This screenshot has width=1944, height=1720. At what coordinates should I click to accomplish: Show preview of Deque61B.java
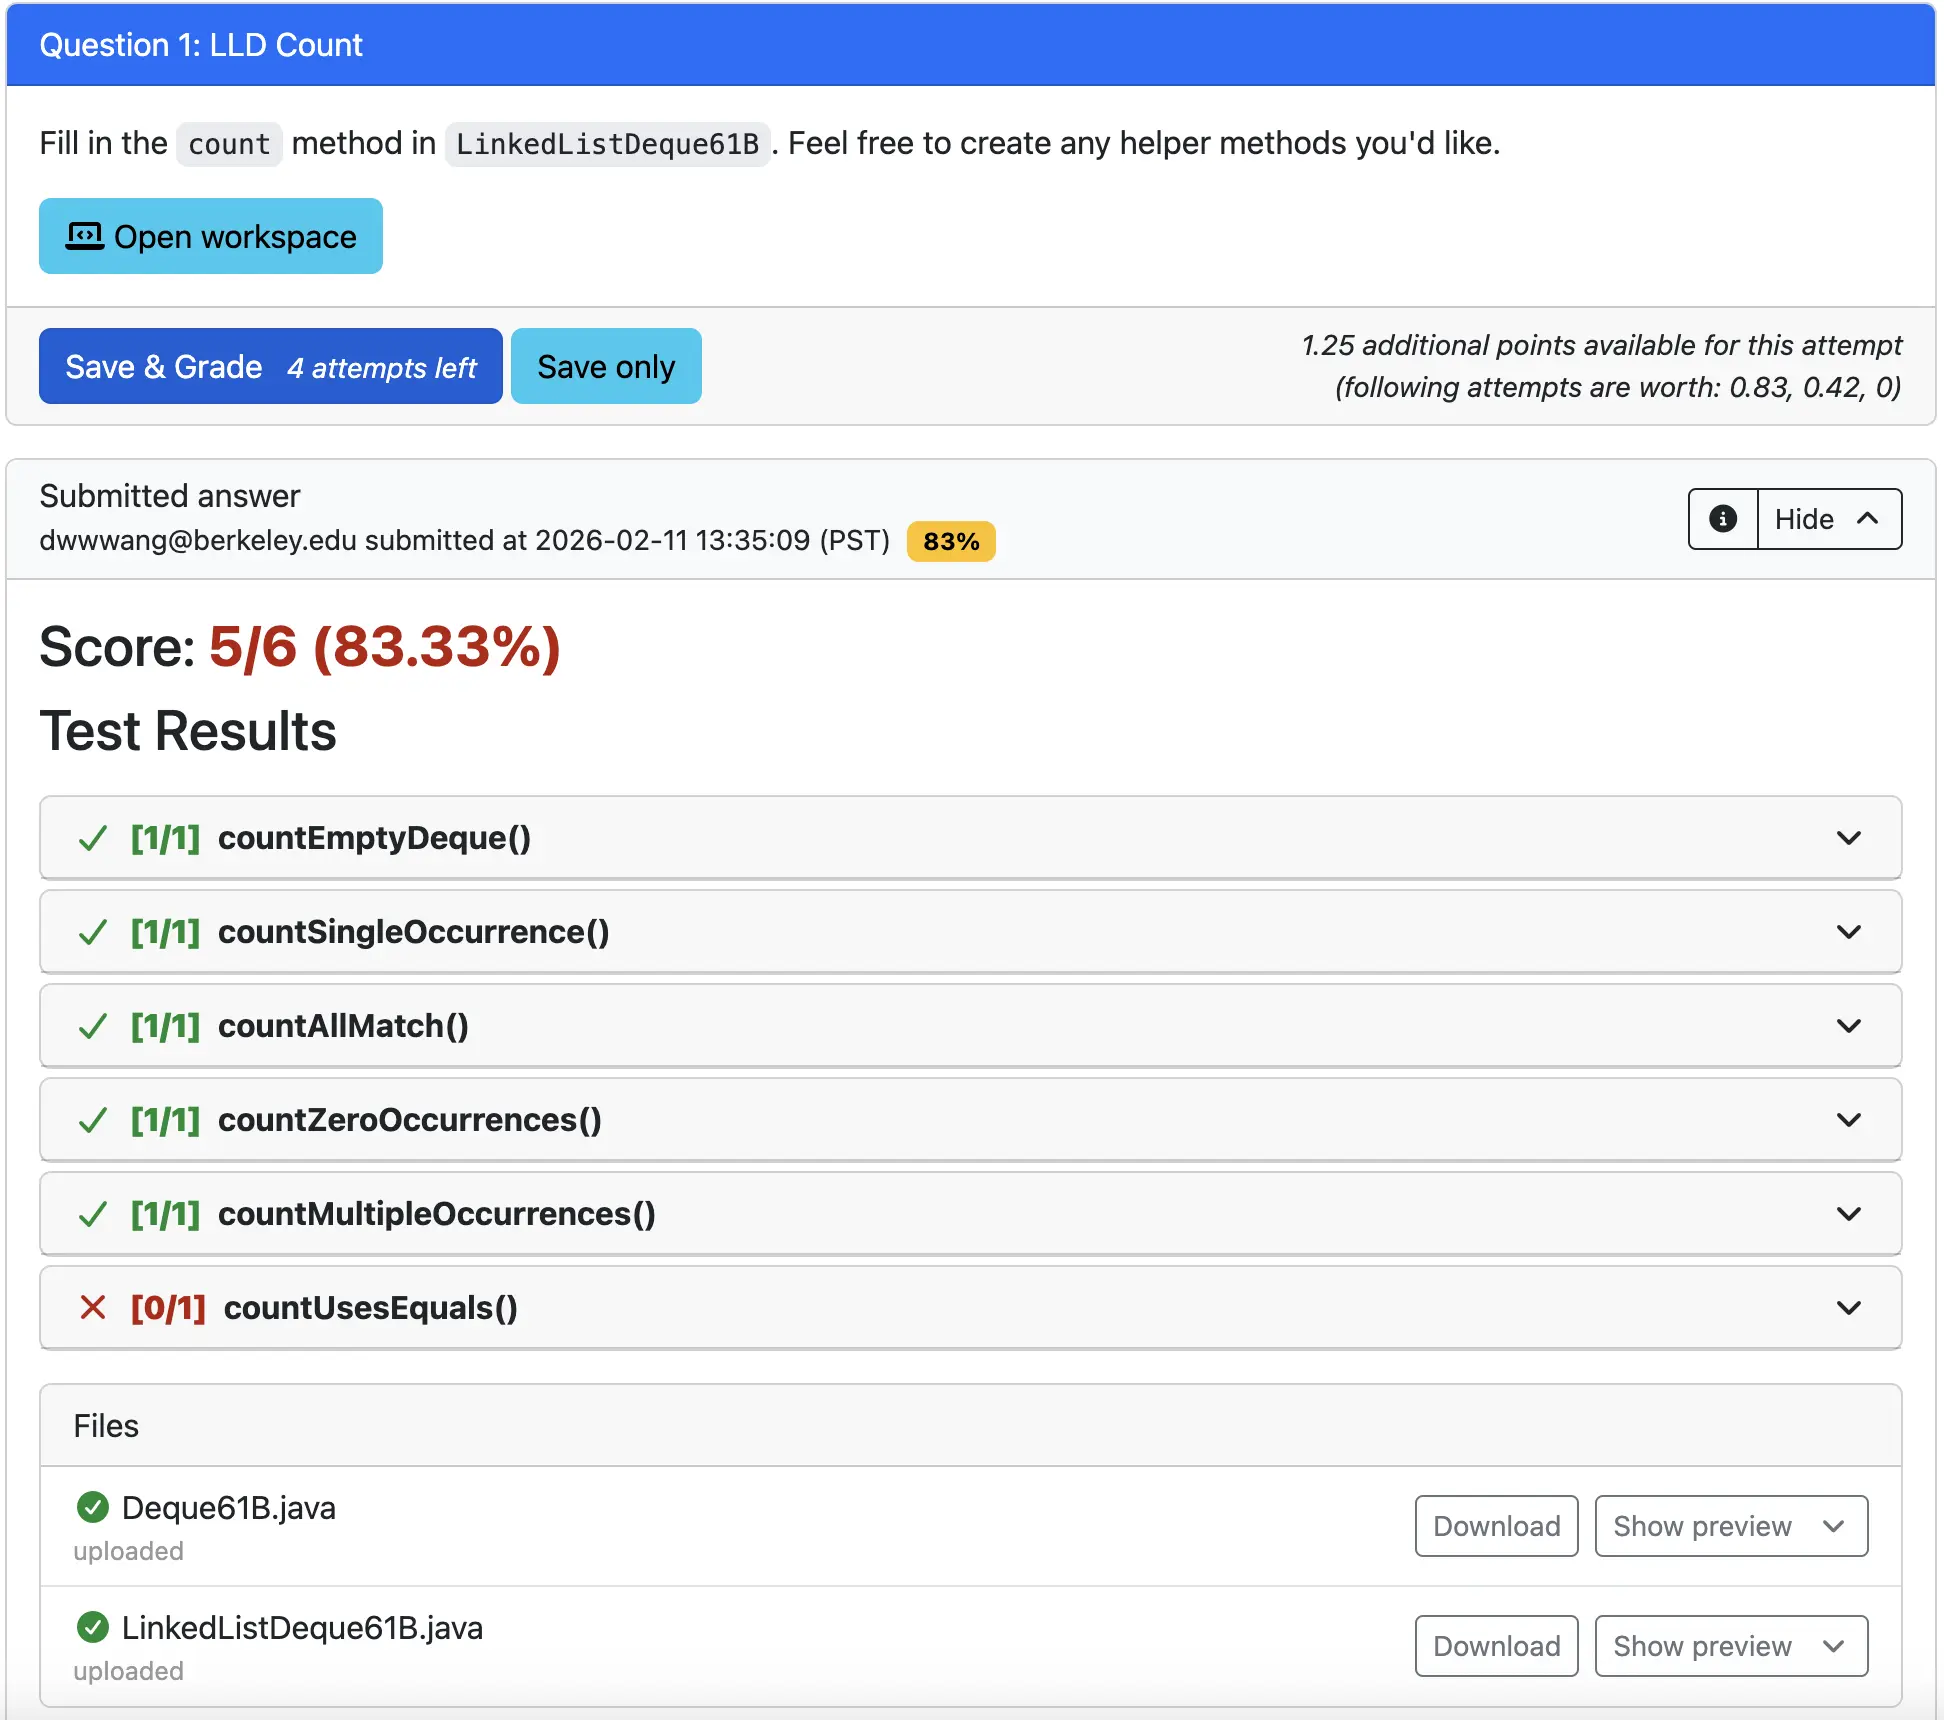(x=1730, y=1526)
